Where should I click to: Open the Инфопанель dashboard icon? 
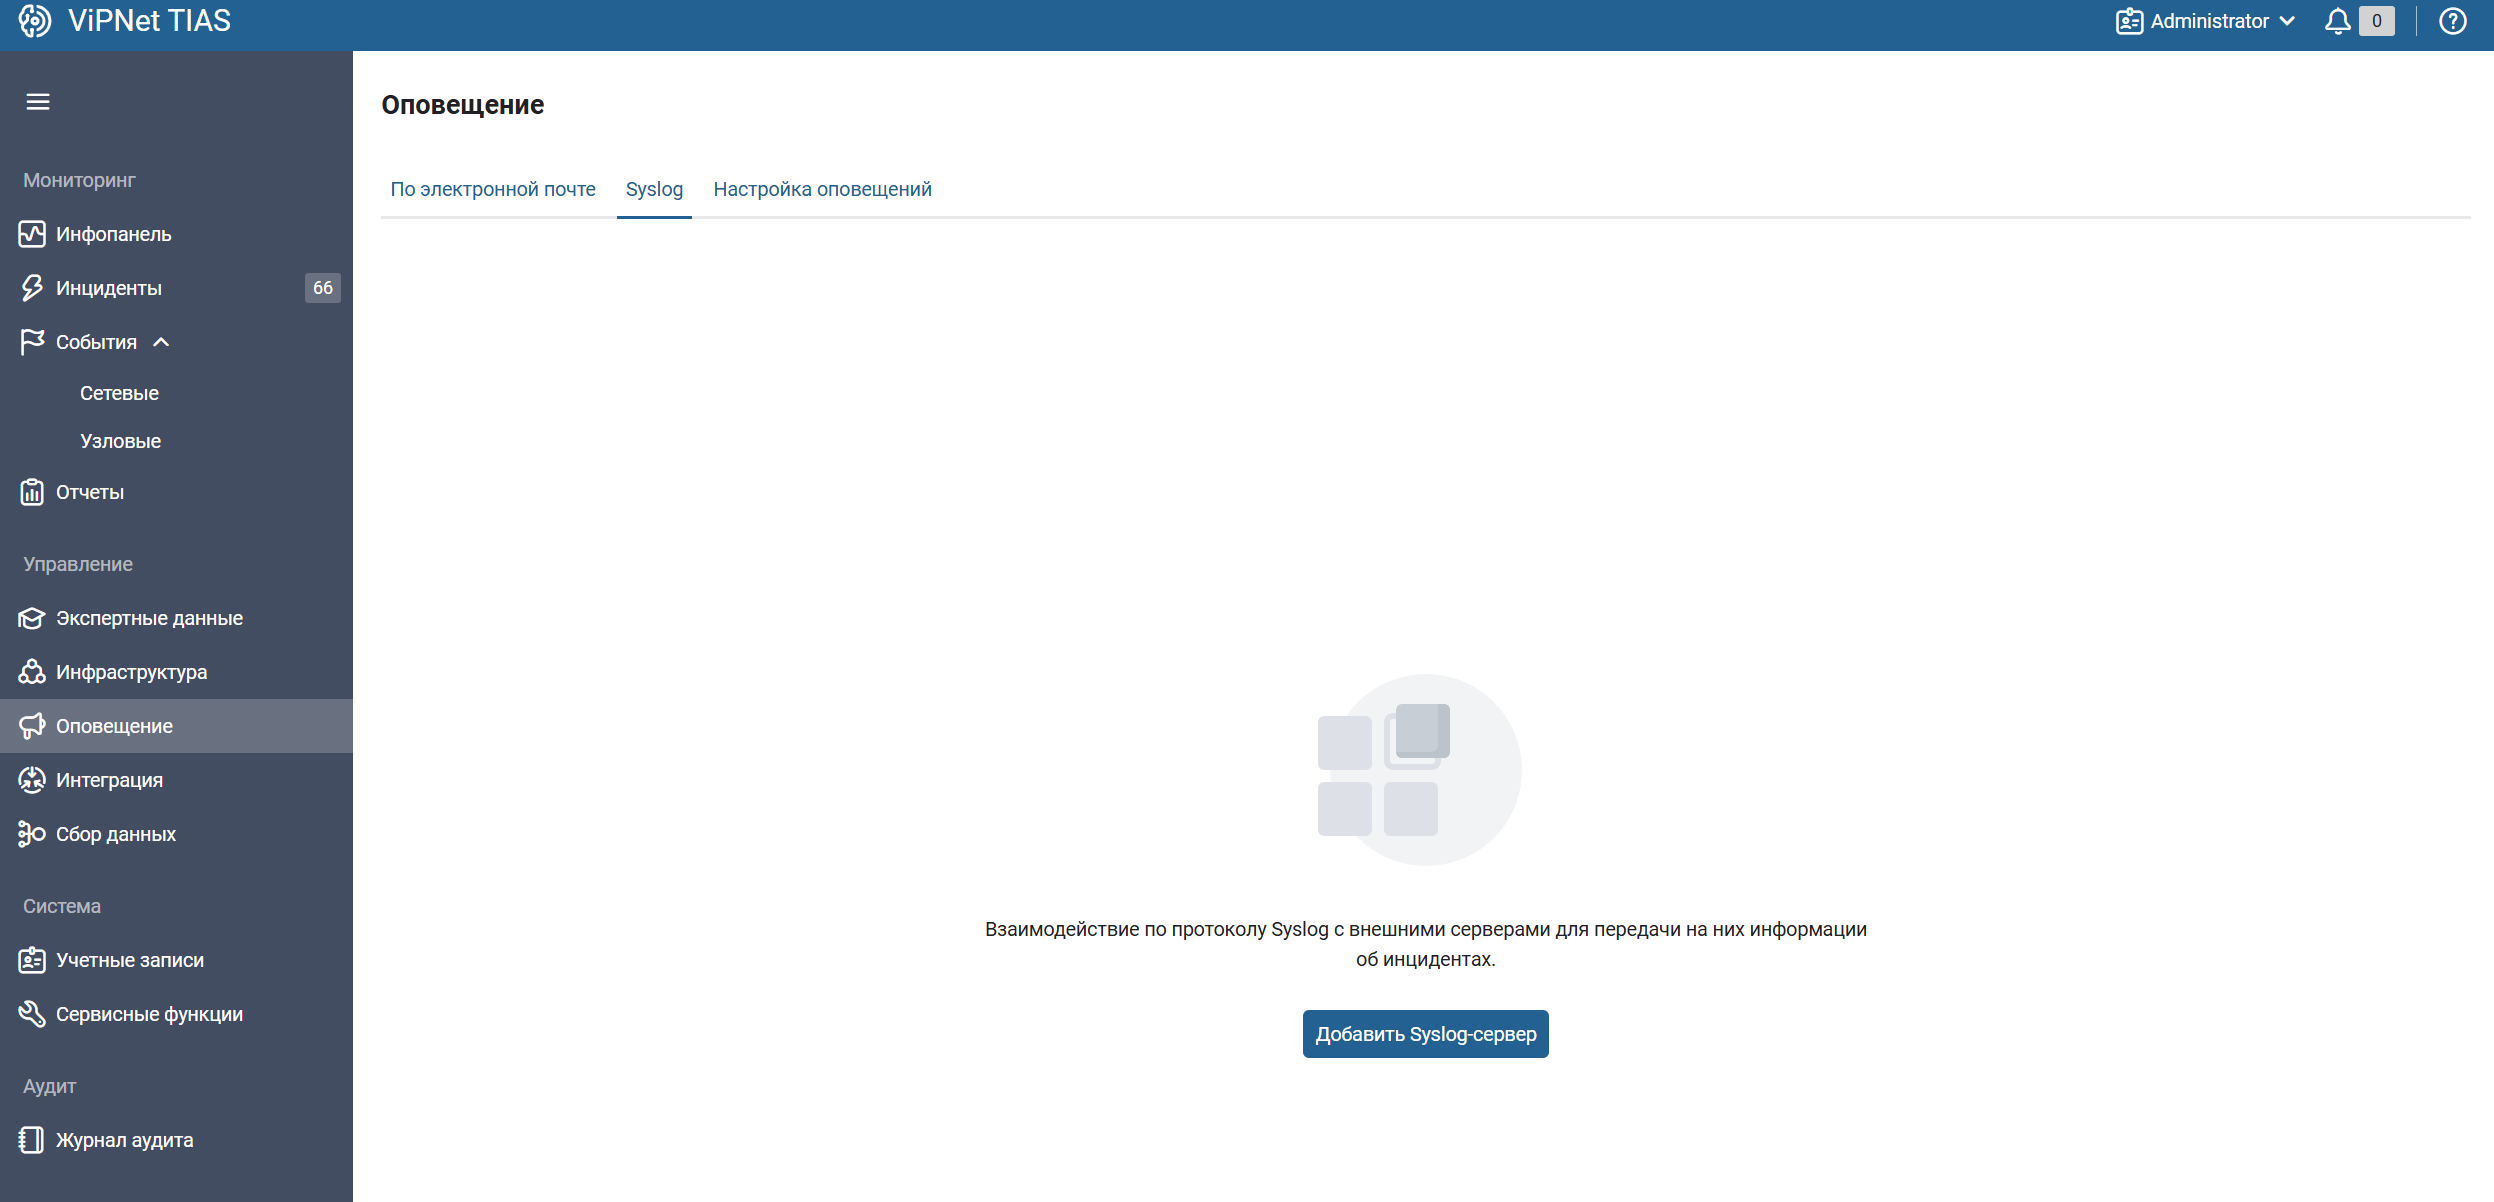click(31, 233)
